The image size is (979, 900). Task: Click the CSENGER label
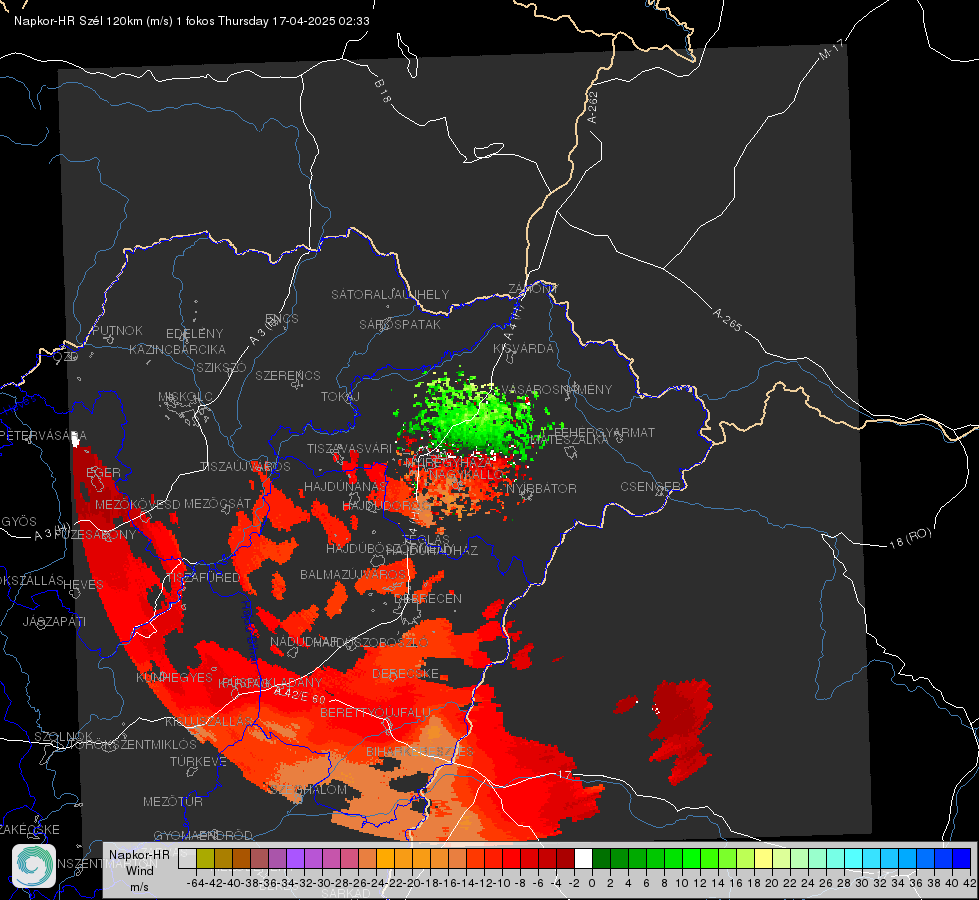(x=650, y=487)
